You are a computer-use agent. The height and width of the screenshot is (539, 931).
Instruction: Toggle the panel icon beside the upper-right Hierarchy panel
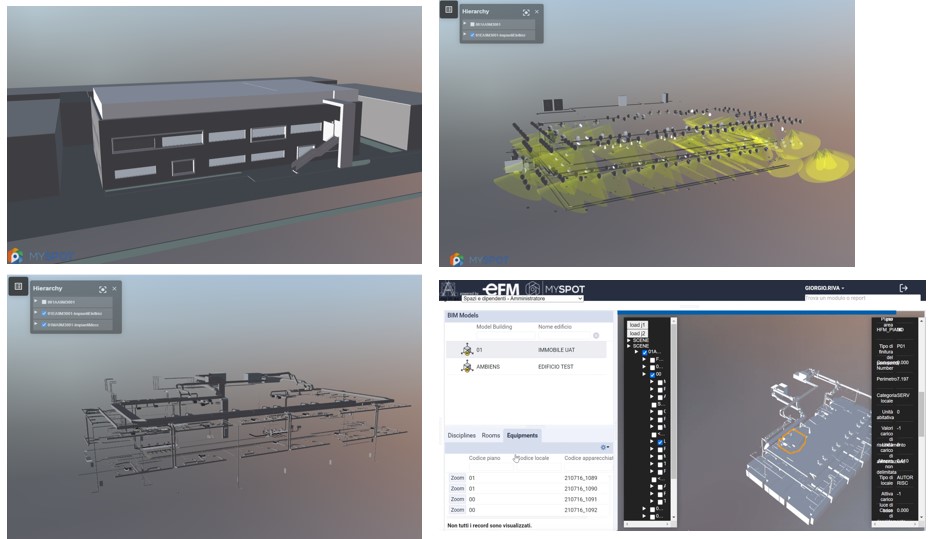point(448,9)
